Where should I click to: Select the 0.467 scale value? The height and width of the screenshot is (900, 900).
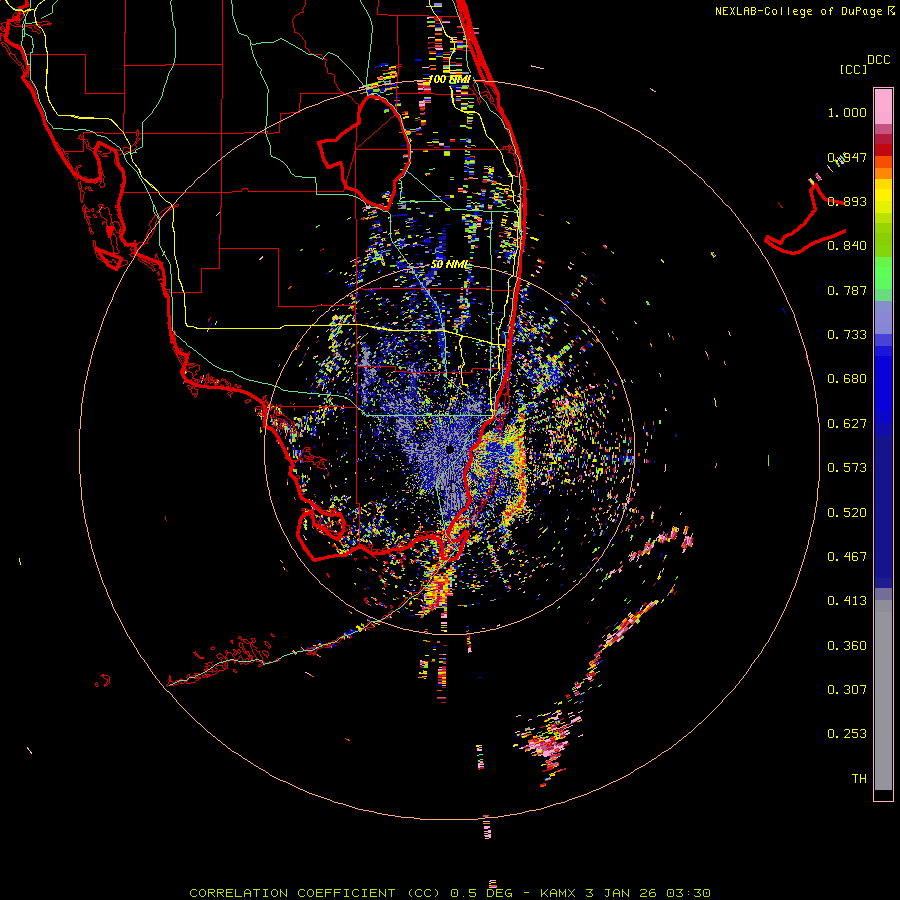point(847,557)
